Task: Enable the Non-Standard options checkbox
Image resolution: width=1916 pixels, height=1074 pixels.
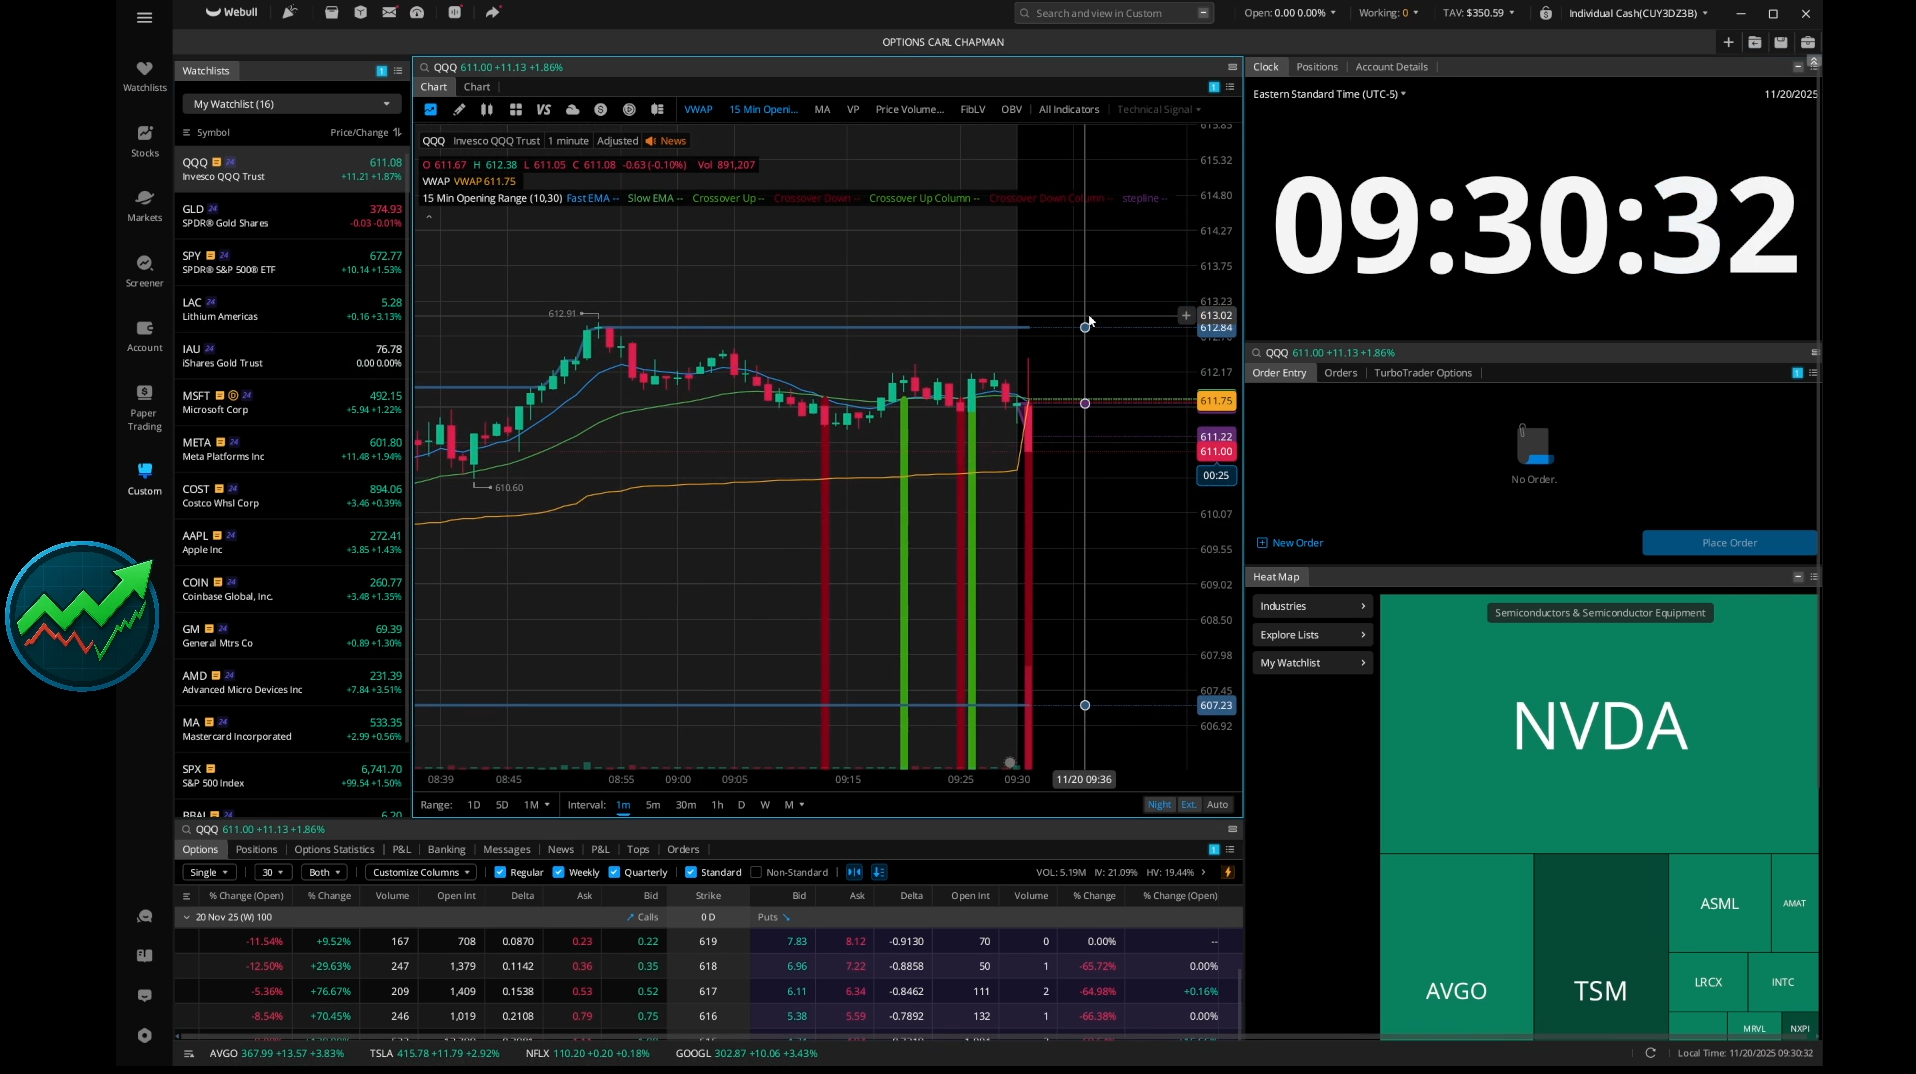Action: click(756, 872)
